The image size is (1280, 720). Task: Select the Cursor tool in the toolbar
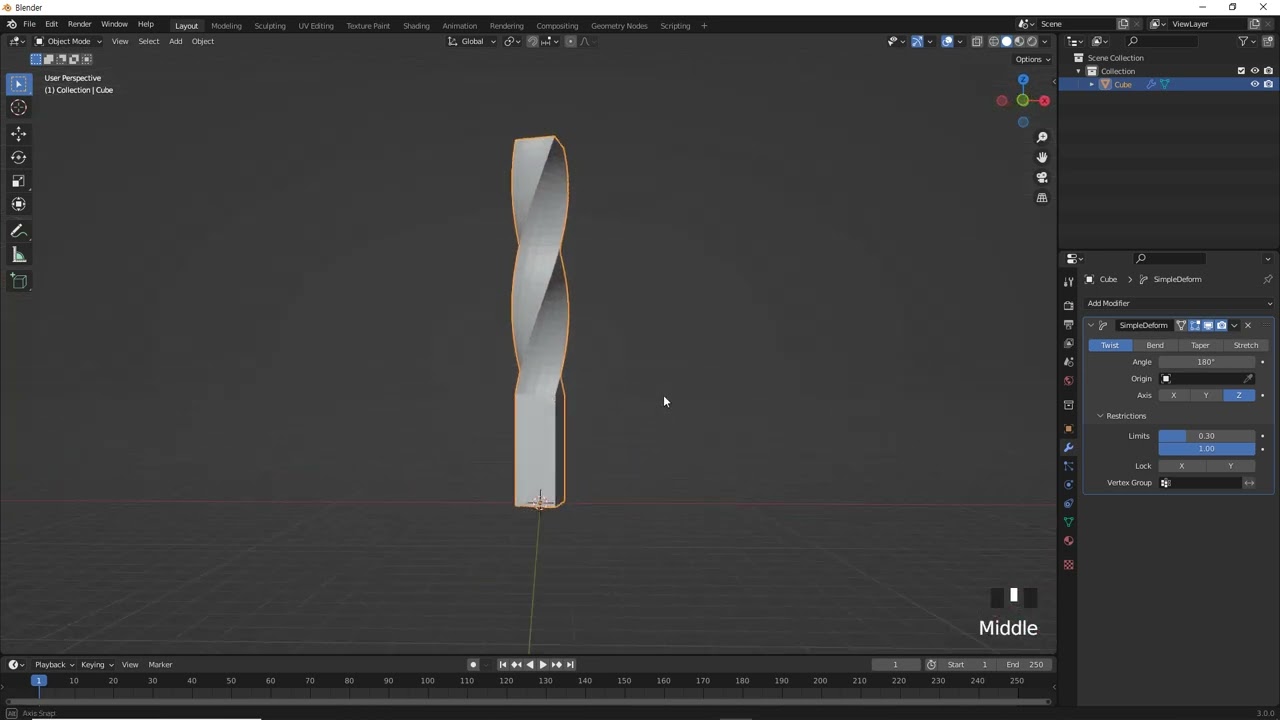pos(18,107)
